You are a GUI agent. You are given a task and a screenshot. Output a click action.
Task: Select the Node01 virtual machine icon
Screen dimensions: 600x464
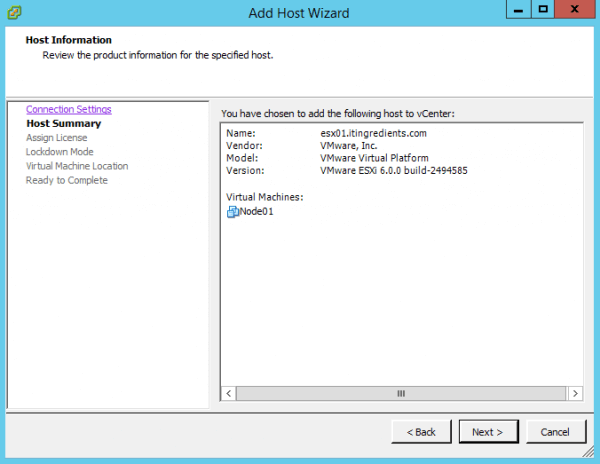click(x=233, y=212)
